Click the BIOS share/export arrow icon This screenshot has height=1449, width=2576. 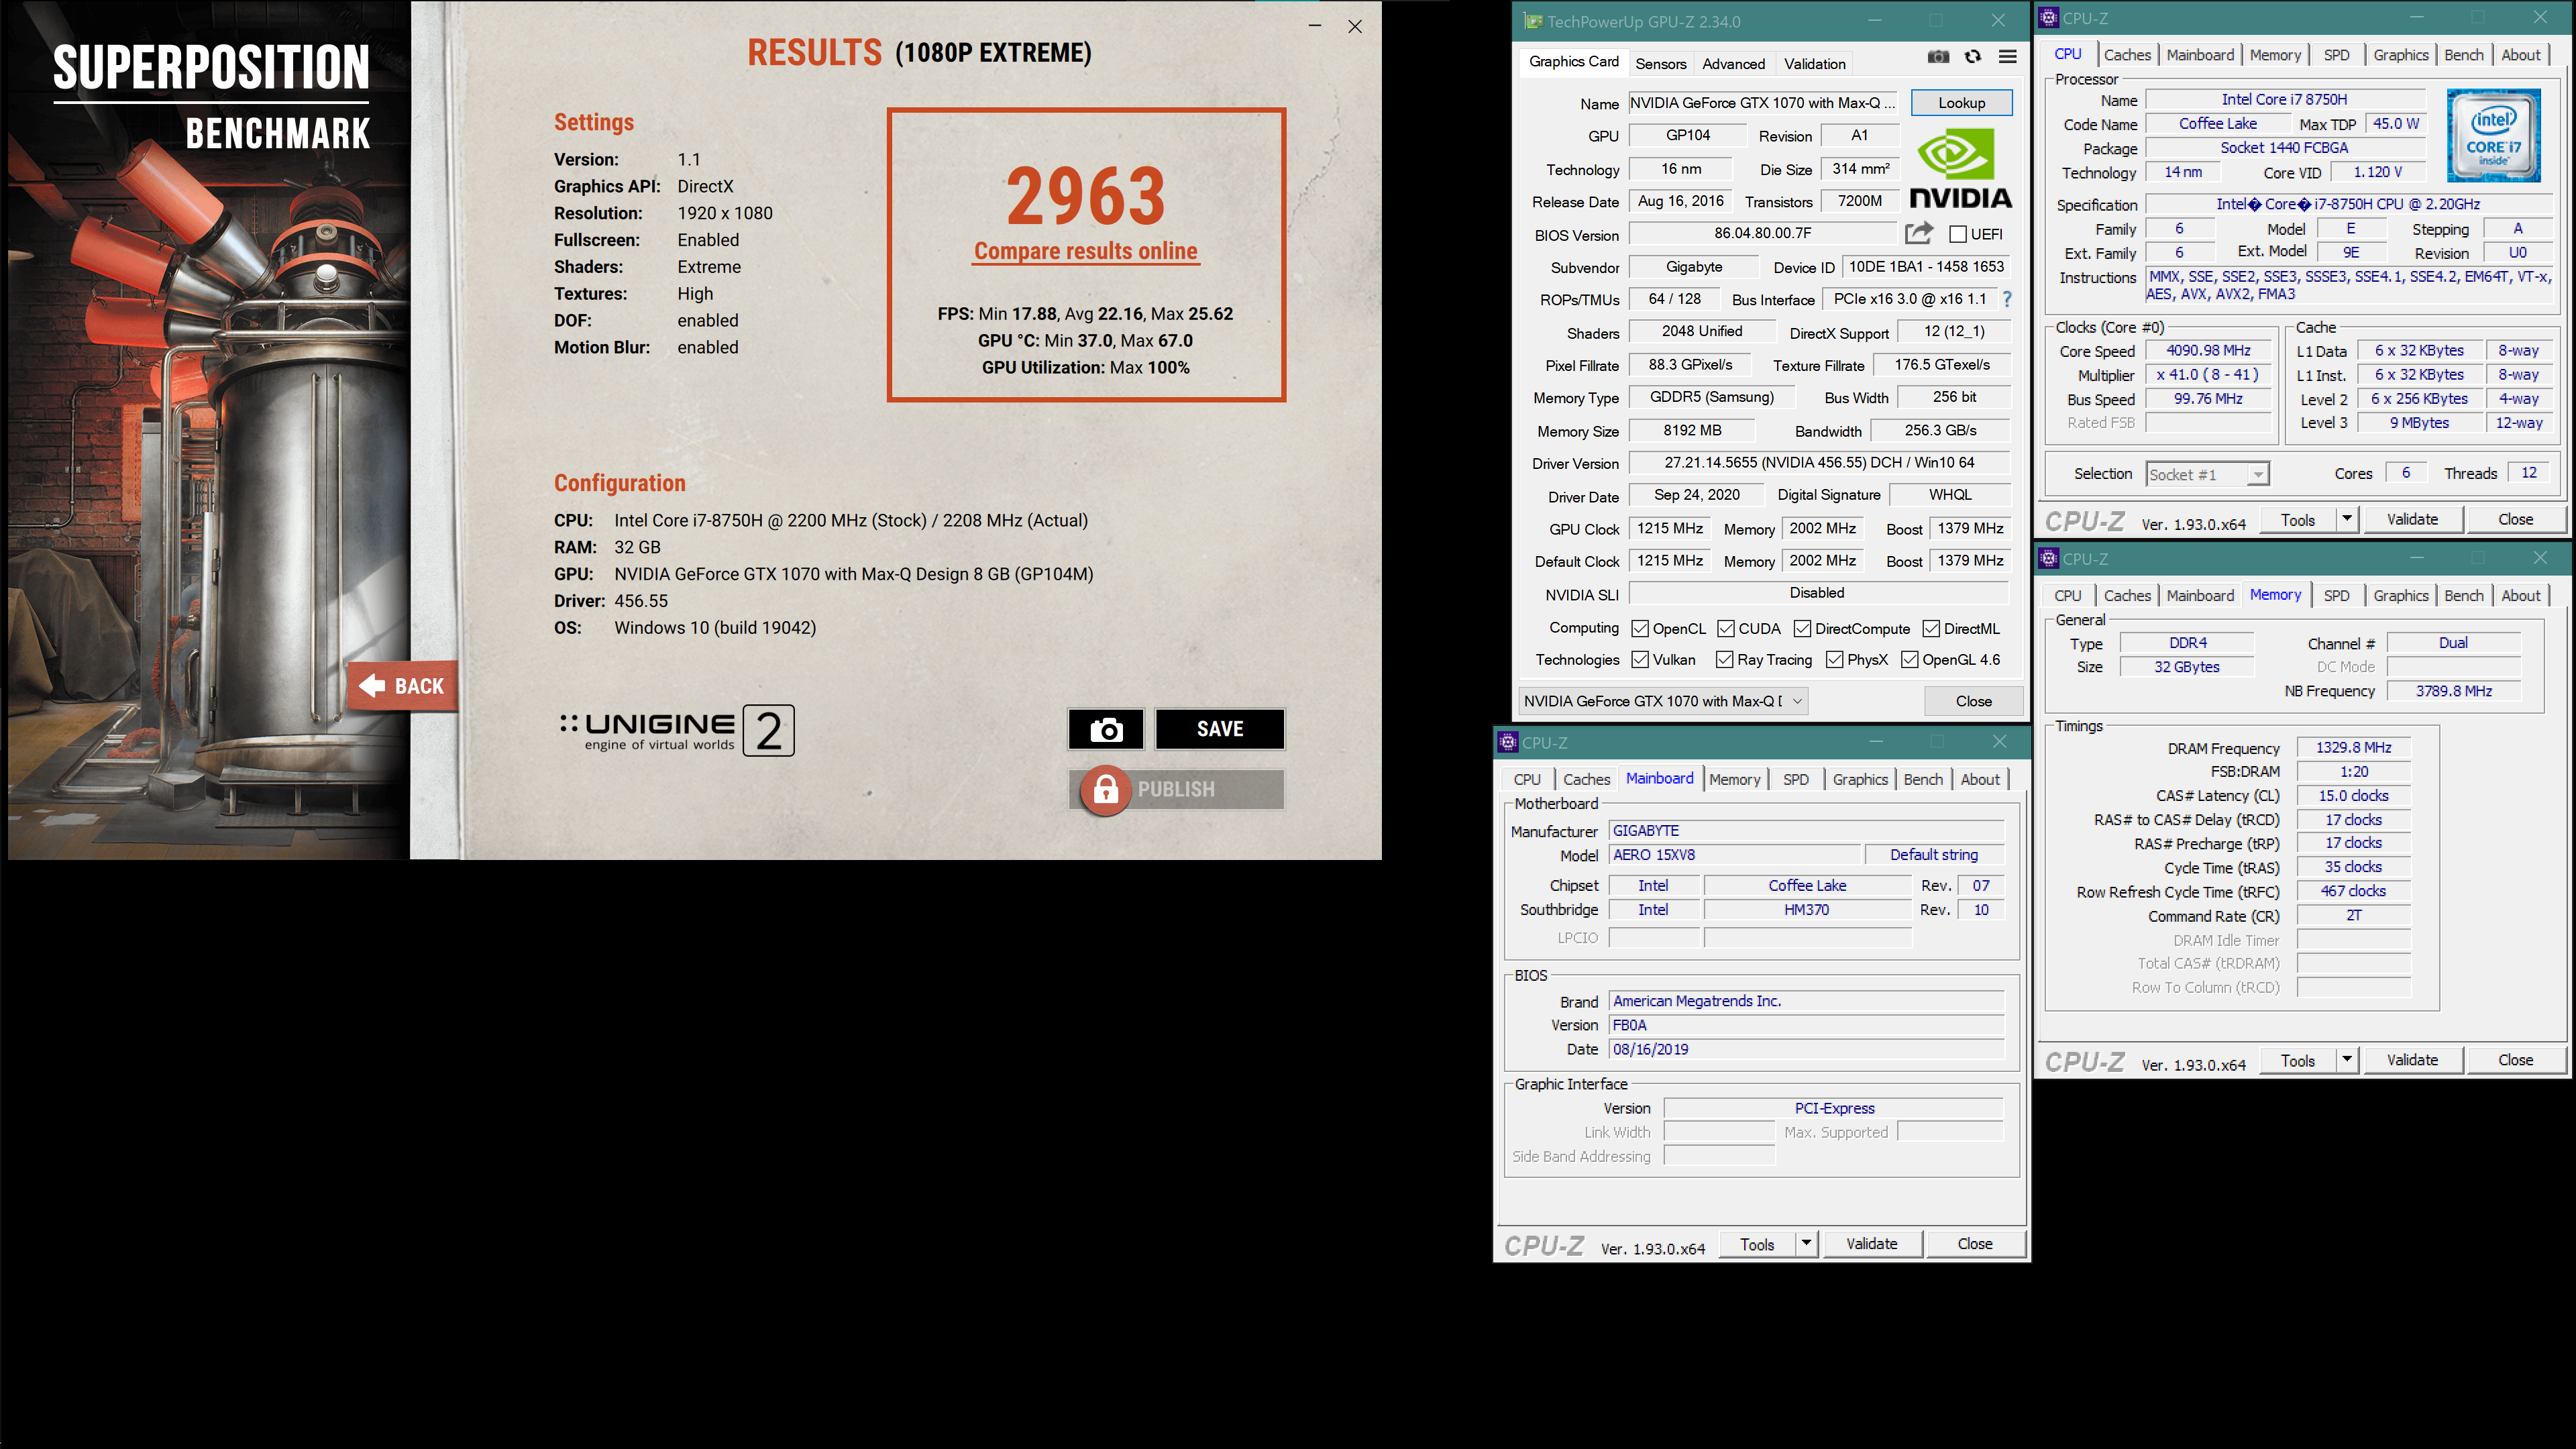tap(1918, 233)
